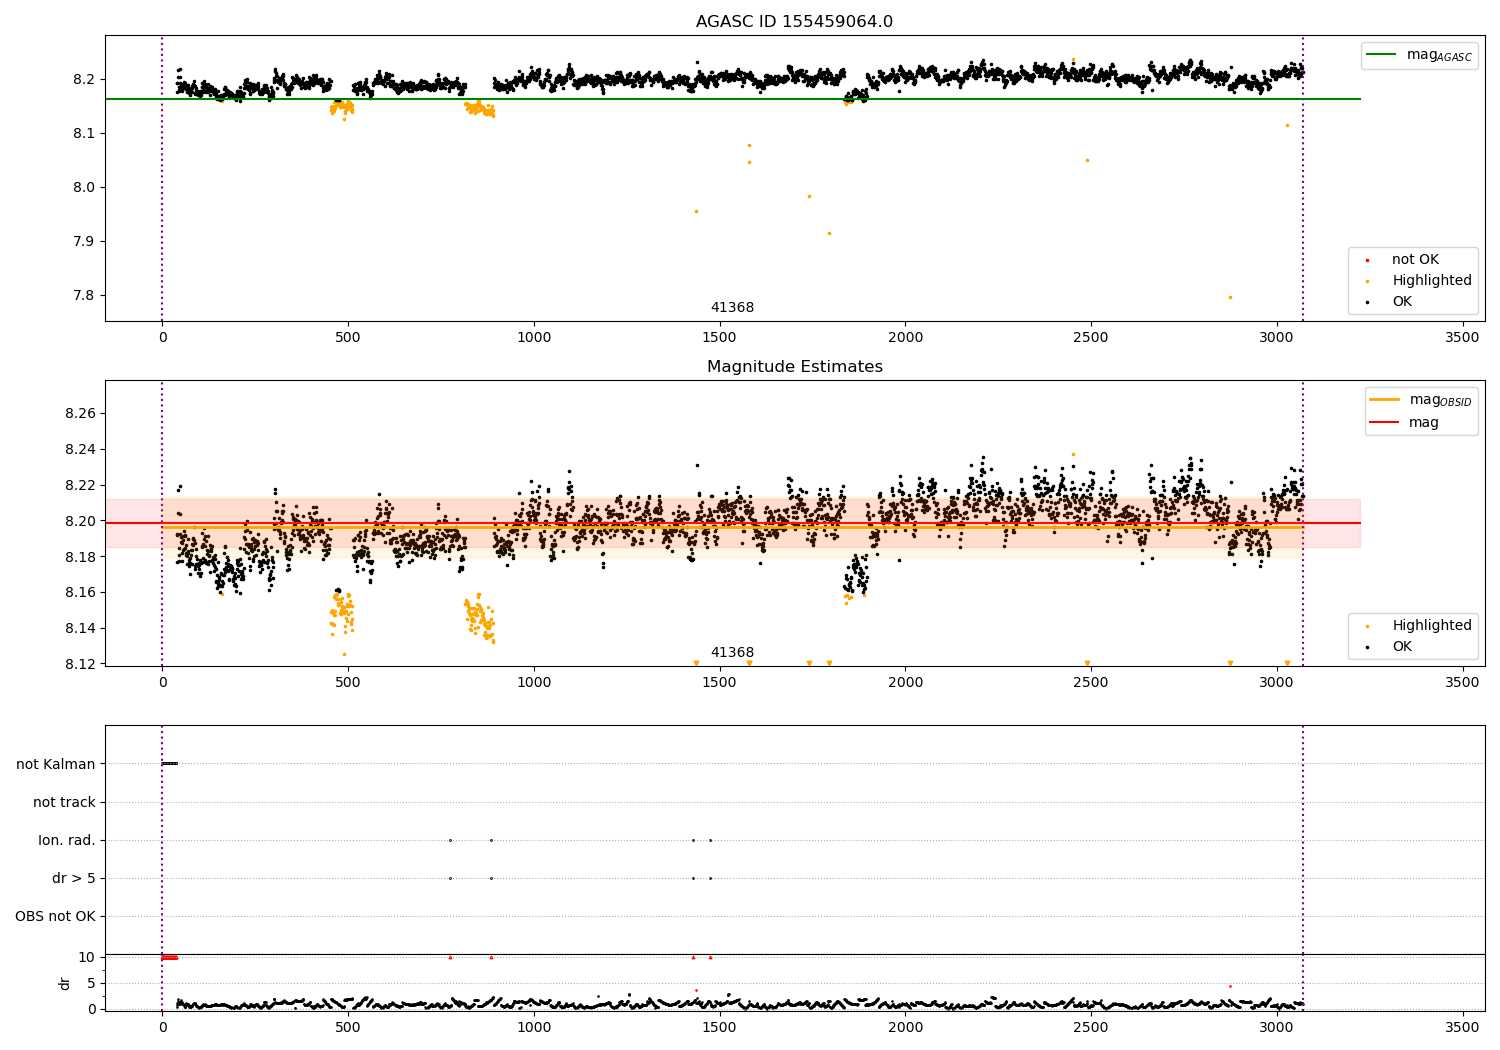
Task: Click the 'dr > 5' axis label
Action: click(x=74, y=878)
